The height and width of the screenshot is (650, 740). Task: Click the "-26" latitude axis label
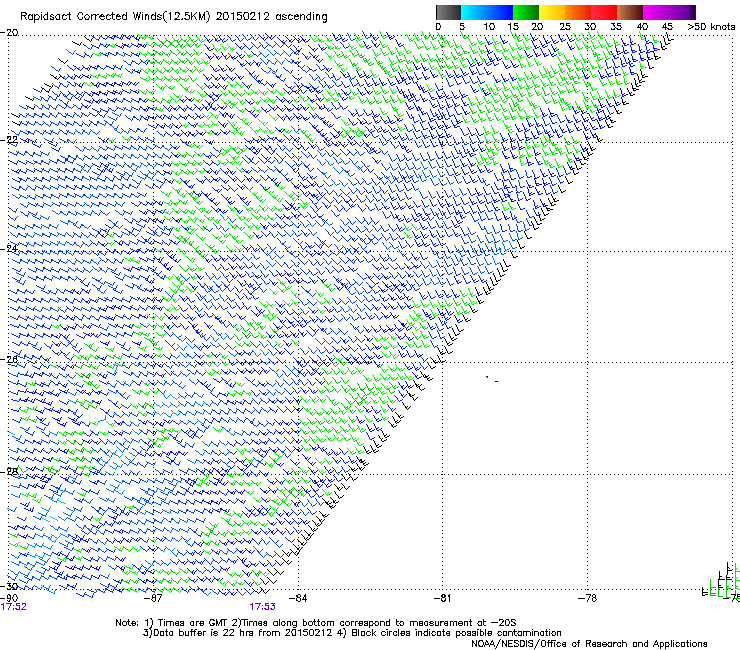(9, 359)
